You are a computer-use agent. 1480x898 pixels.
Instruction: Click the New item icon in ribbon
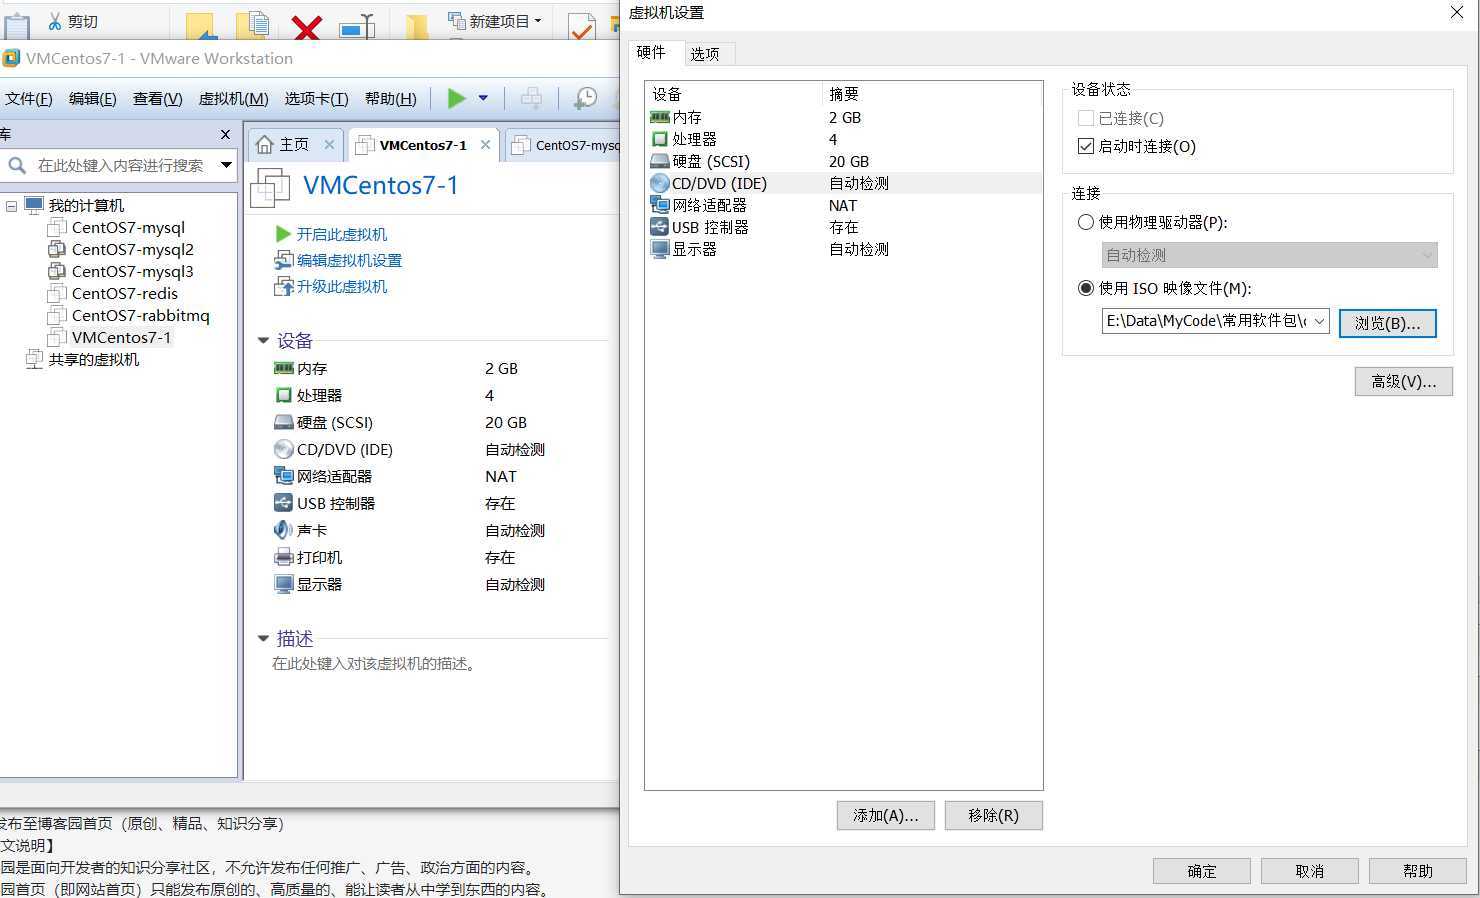pos(456,20)
